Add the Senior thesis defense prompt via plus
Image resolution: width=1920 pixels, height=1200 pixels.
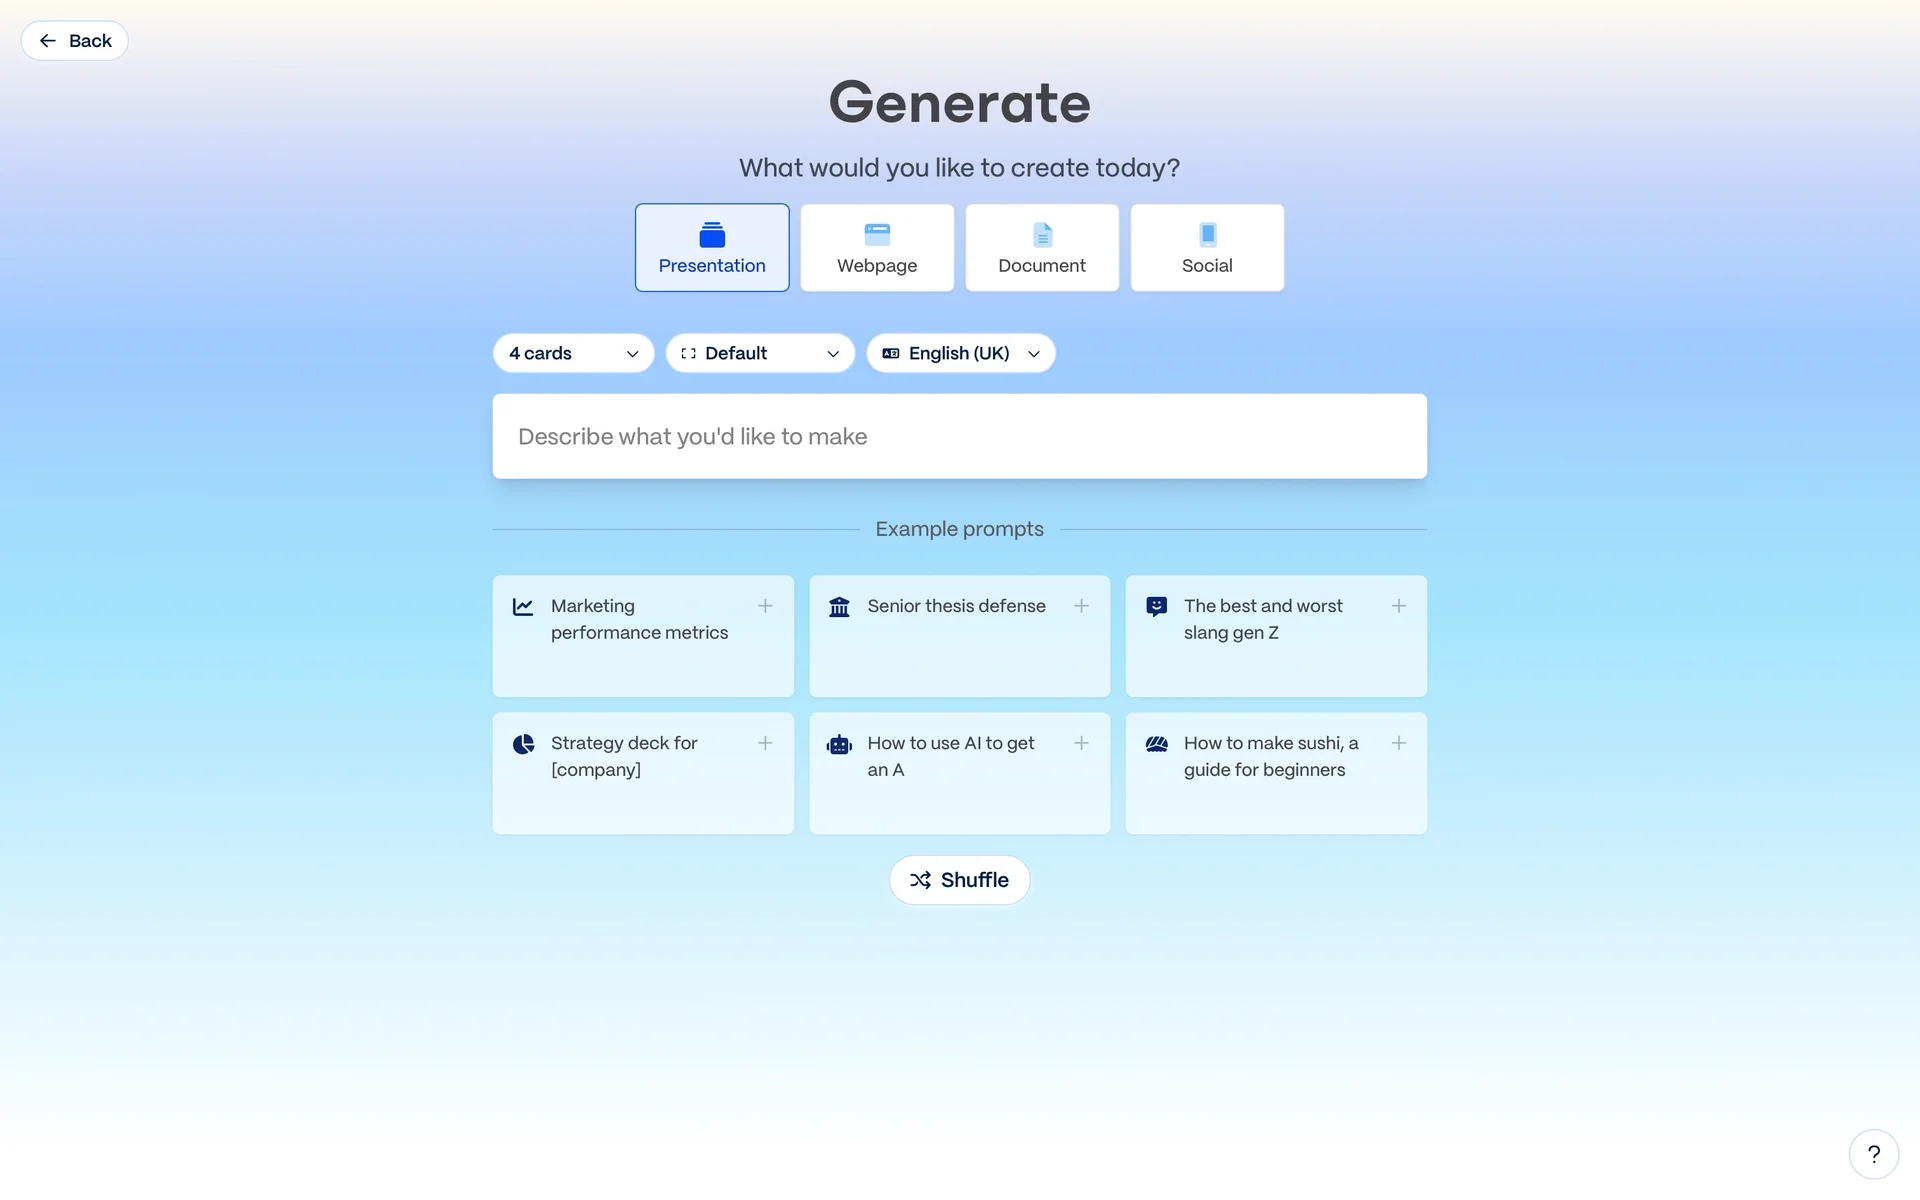point(1081,606)
